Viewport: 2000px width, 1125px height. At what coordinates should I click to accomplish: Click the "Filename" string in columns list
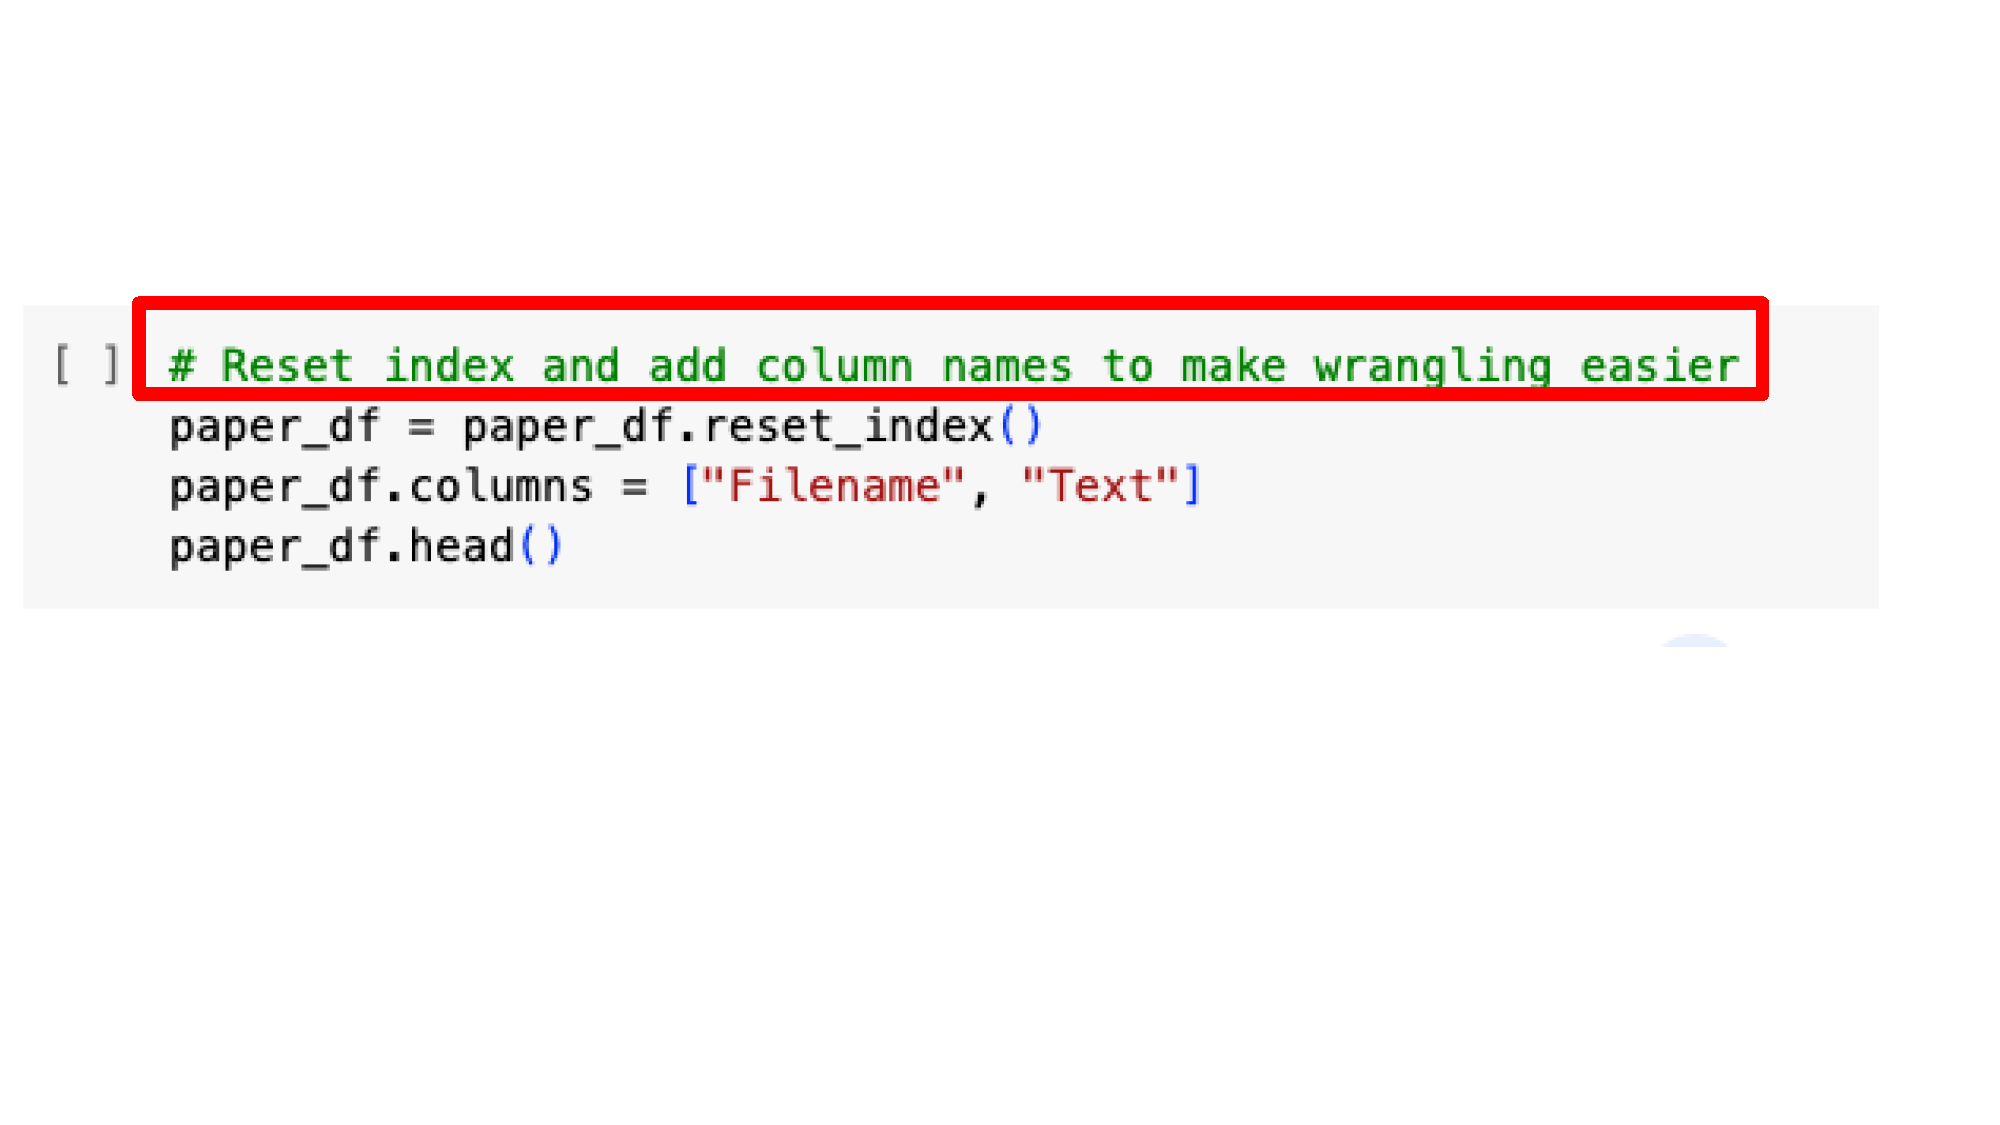point(833,487)
